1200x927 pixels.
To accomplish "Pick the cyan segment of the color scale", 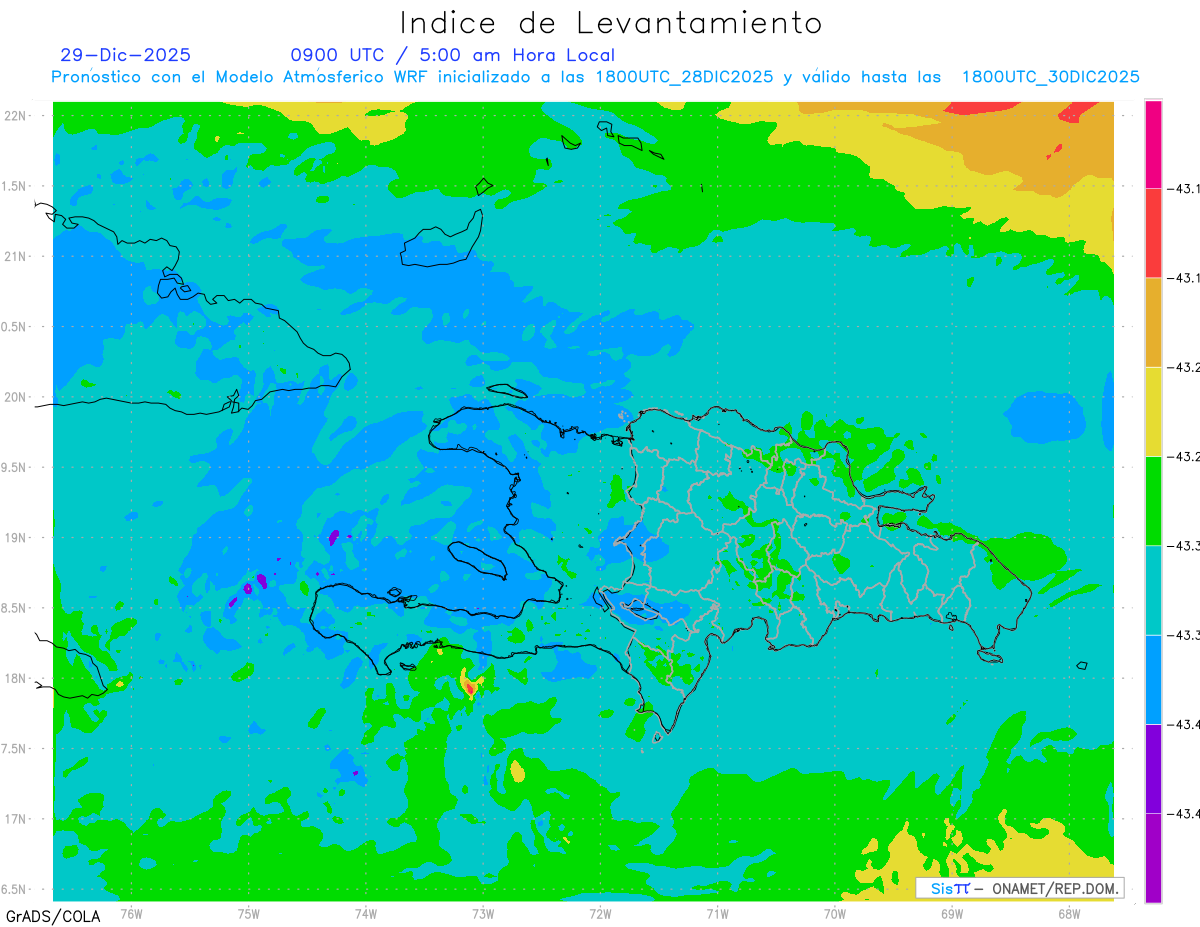I will pyautogui.click(x=1153, y=590).
